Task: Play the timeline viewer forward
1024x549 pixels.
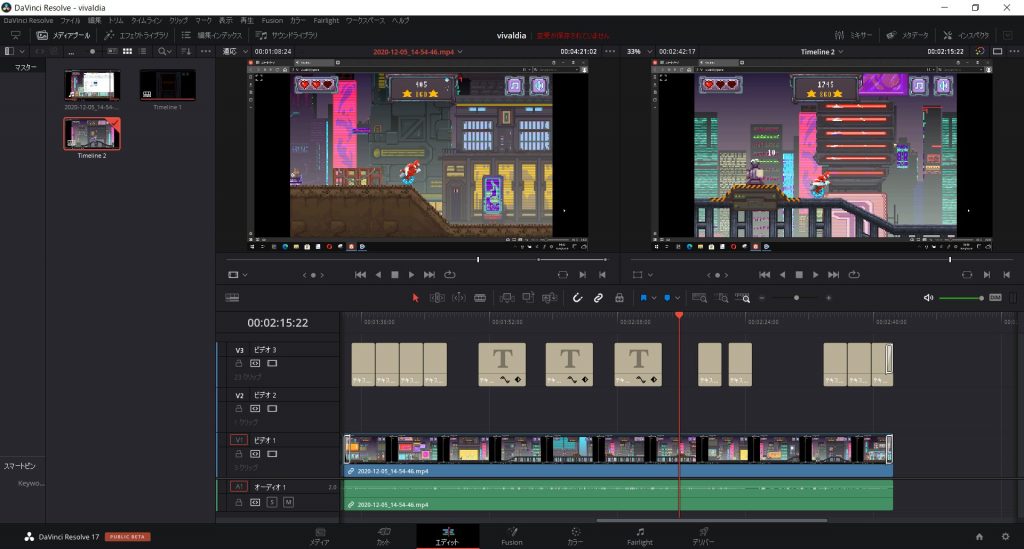Action: 815,275
